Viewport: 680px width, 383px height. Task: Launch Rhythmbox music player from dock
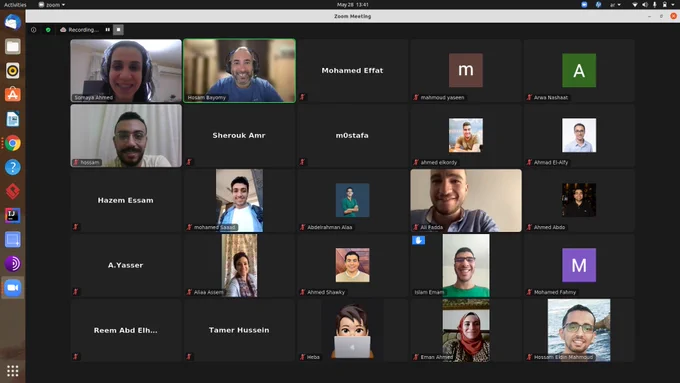tap(13, 71)
